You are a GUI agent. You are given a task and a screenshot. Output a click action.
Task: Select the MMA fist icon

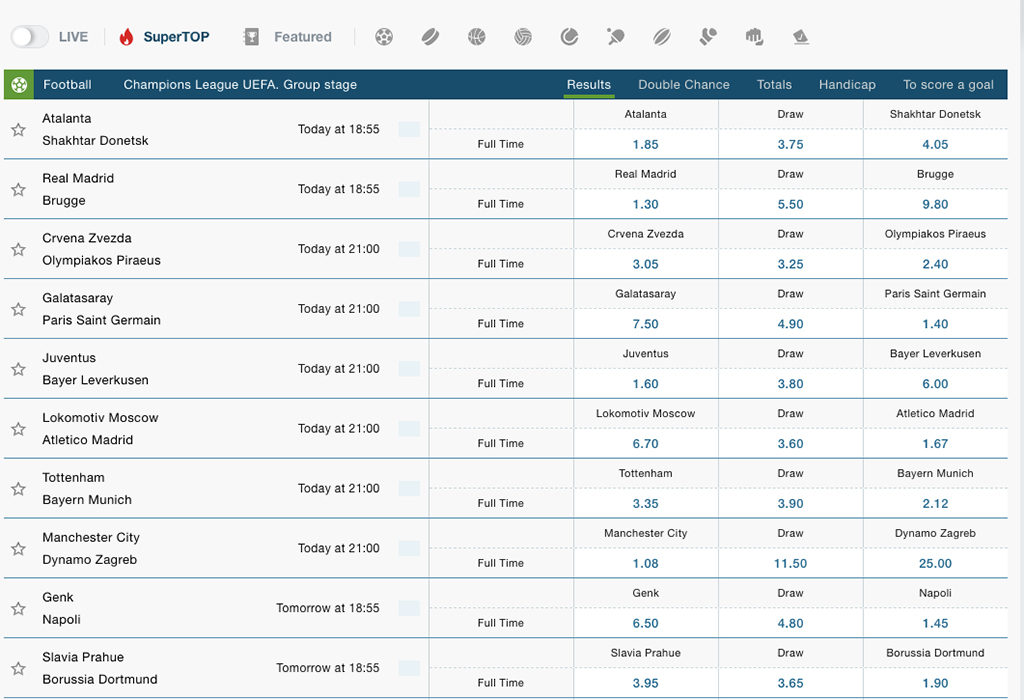(754, 37)
